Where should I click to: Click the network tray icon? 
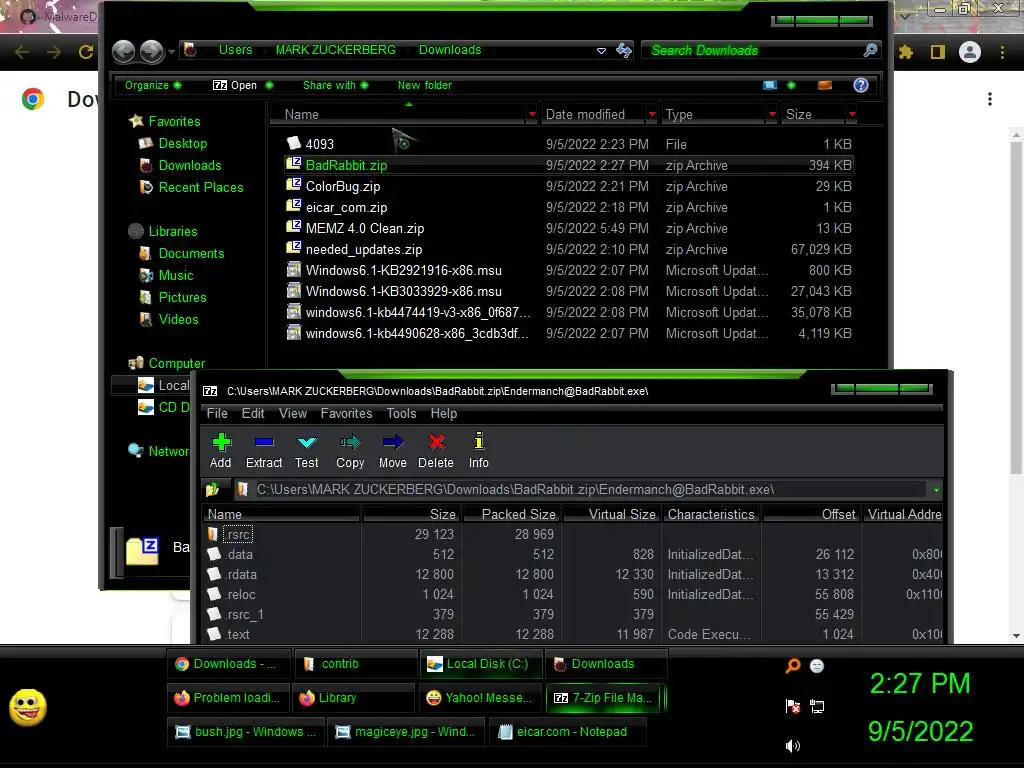pyautogui.click(x=817, y=706)
